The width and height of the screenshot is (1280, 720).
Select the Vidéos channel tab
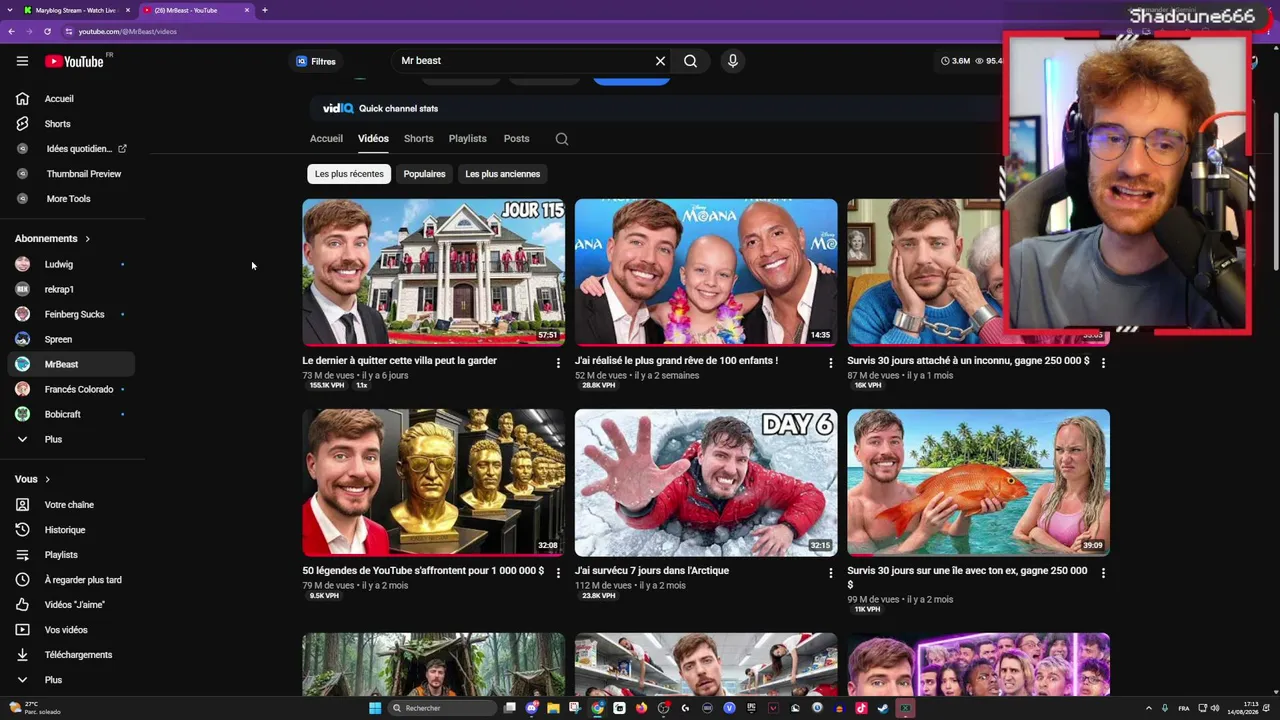tap(373, 139)
